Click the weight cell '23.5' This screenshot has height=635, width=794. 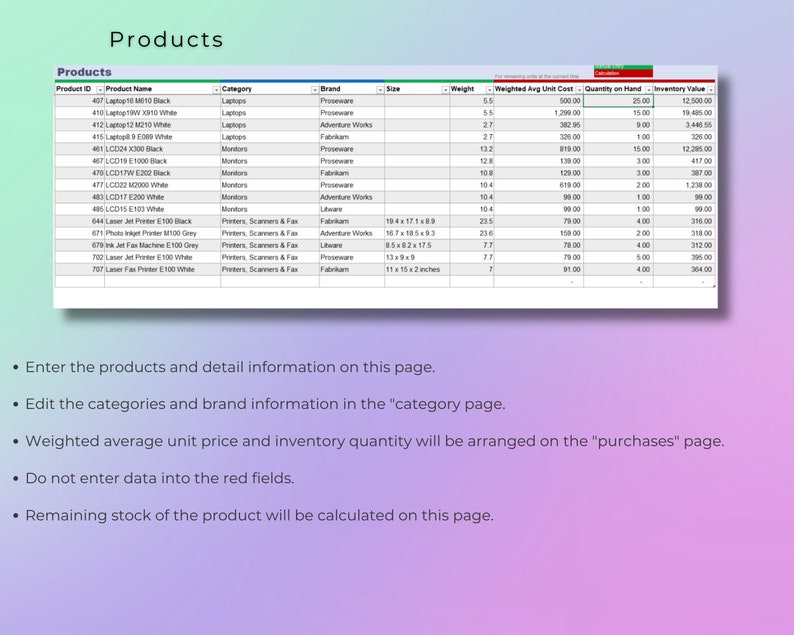(471, 221)
